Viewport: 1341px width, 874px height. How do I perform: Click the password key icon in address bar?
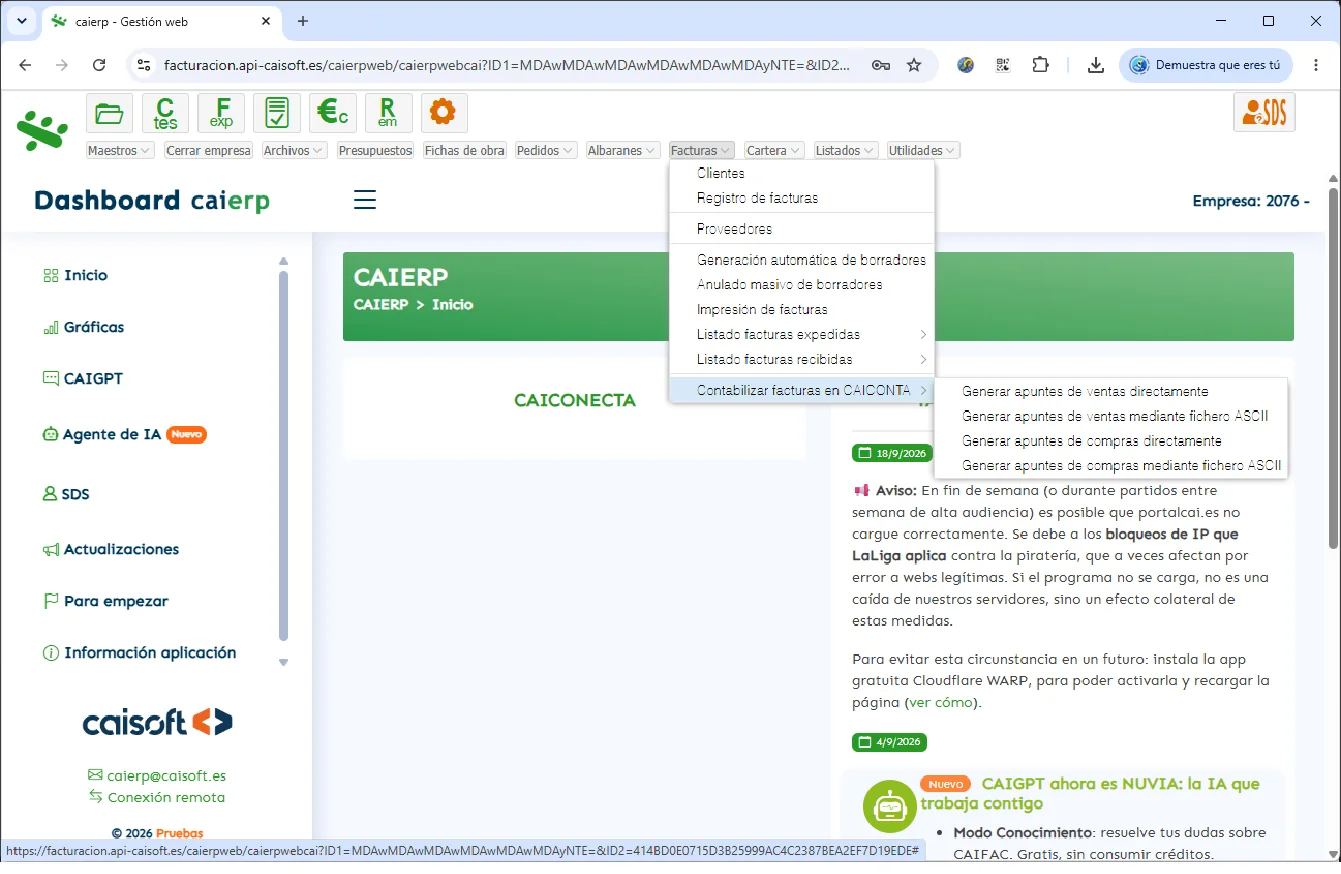tap(880, 65)
